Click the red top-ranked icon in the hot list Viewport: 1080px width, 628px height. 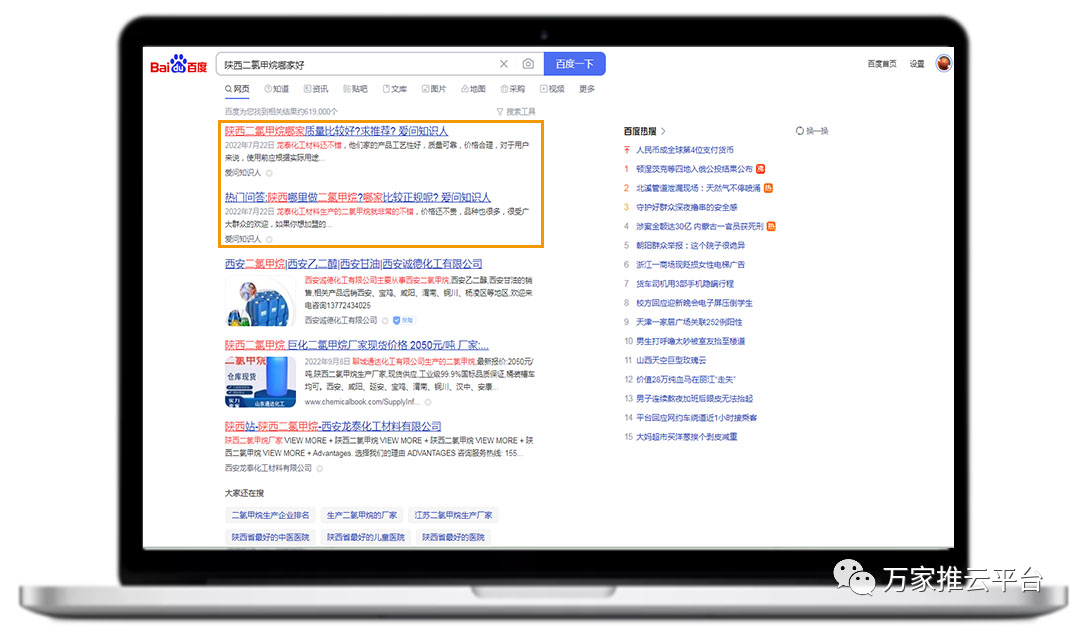tap(628, 150)
